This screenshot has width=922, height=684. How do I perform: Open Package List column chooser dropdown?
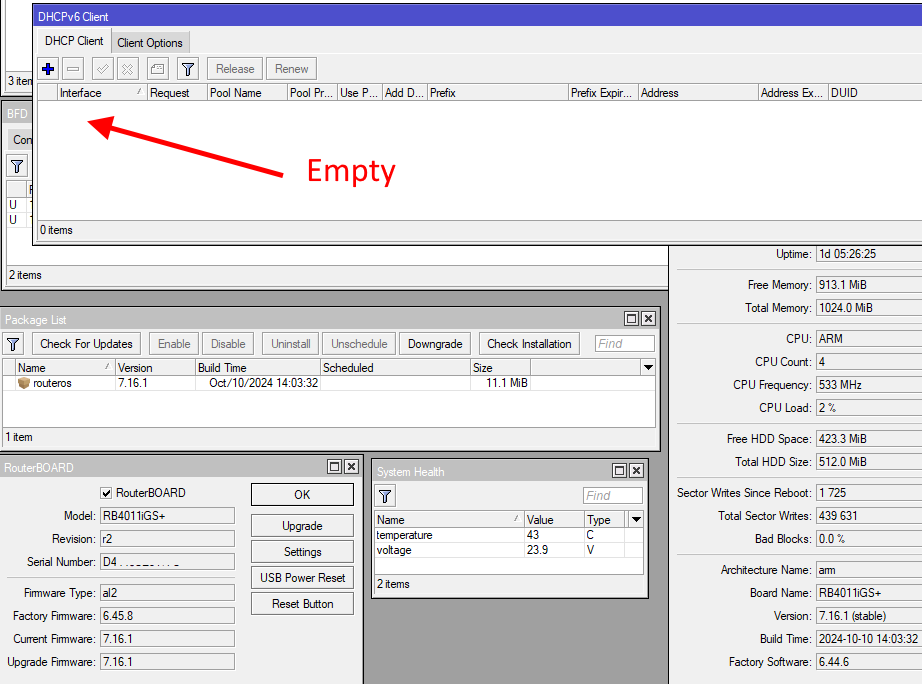click(648, 368)
